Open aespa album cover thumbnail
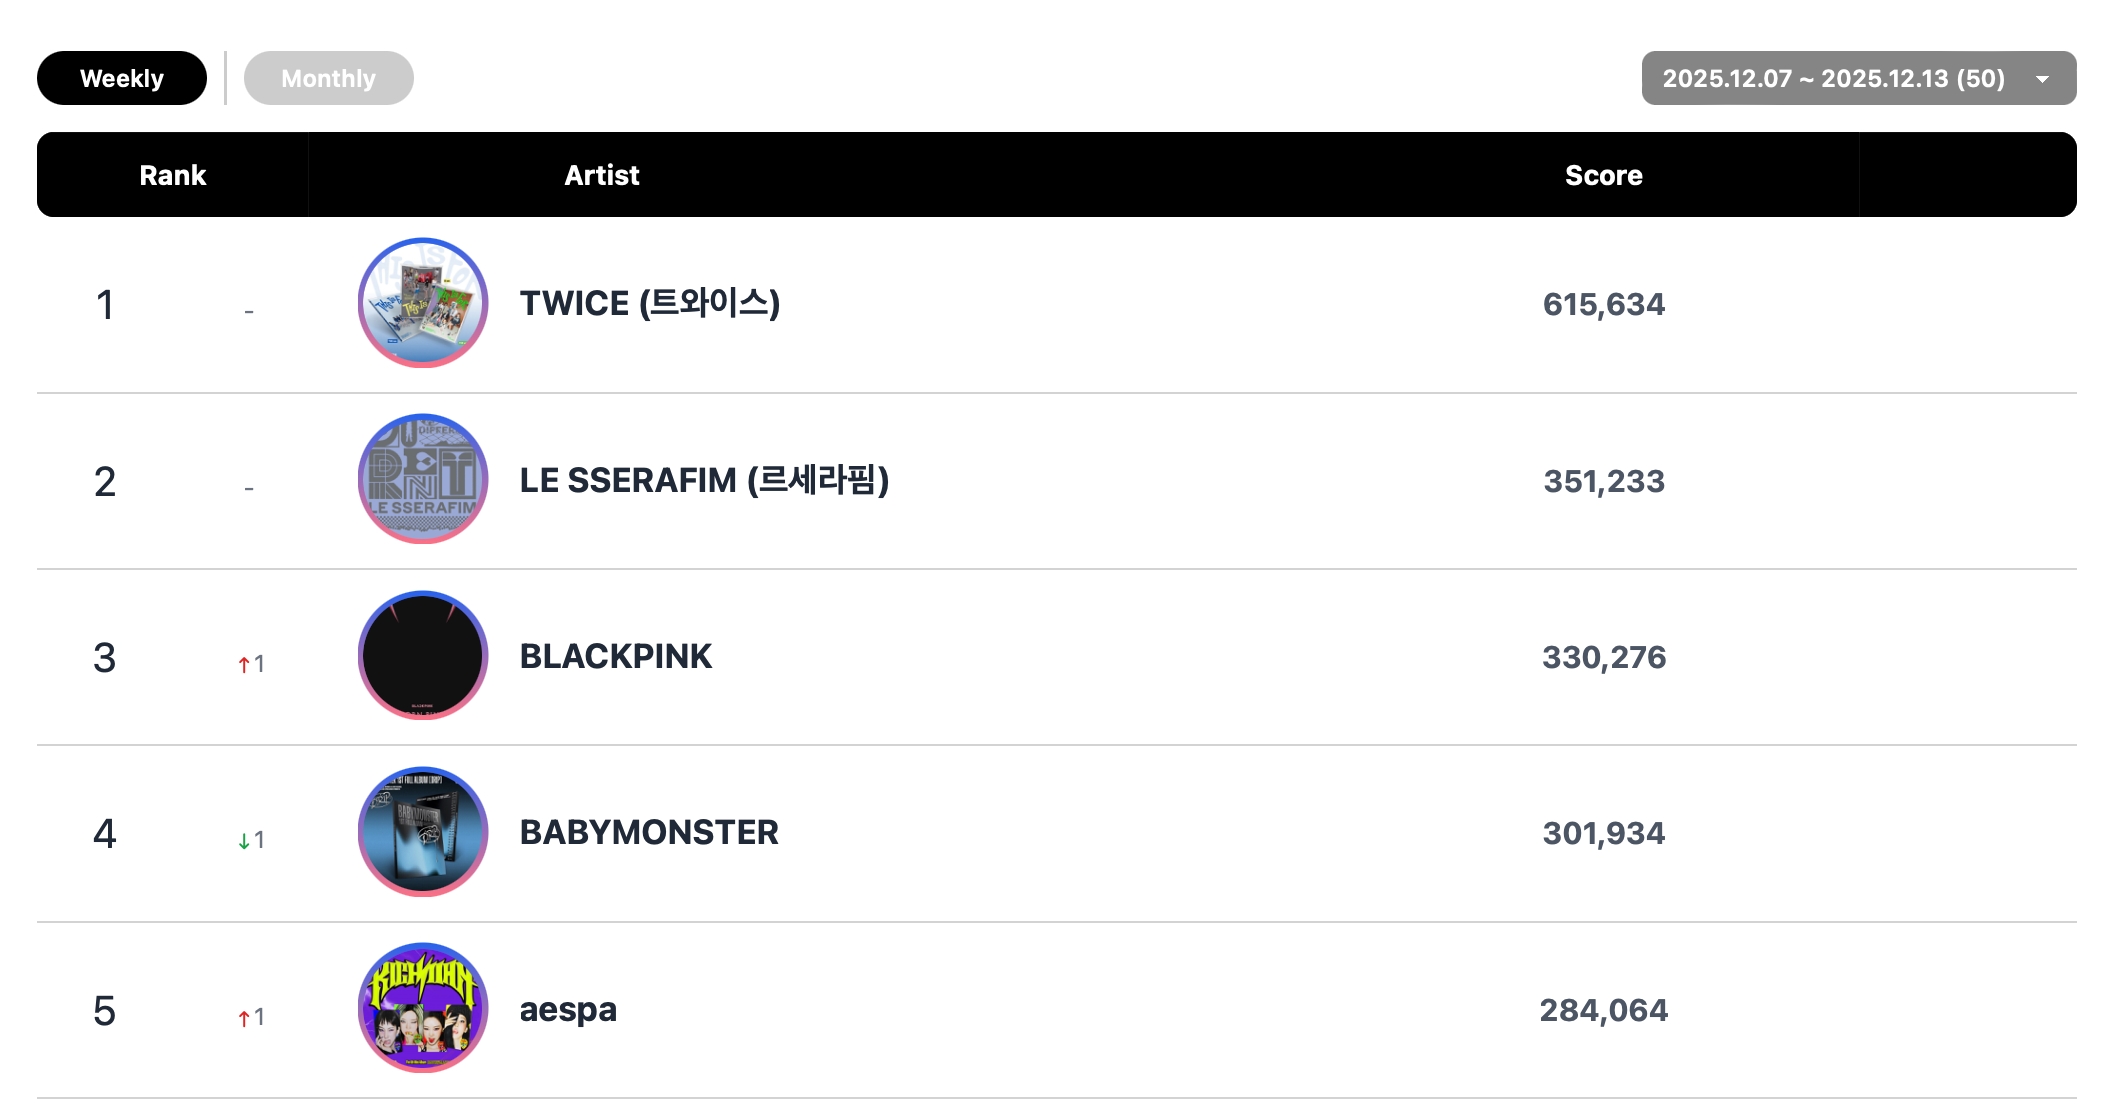Image resolution: width=2123 pixels, height=1113 pixels. coord(423,1008)
